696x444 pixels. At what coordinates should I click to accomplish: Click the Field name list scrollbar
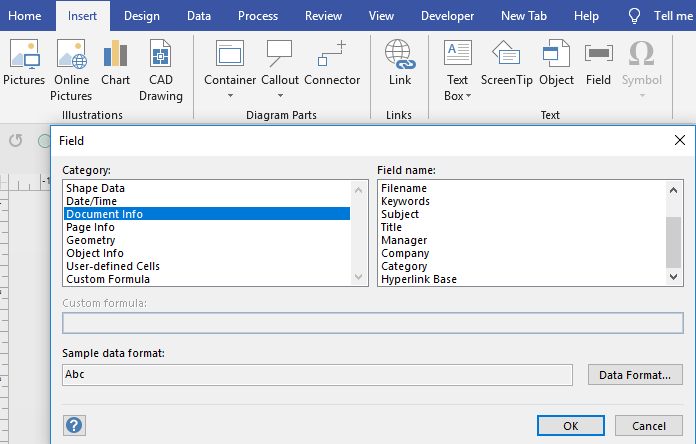pos(674,240)
